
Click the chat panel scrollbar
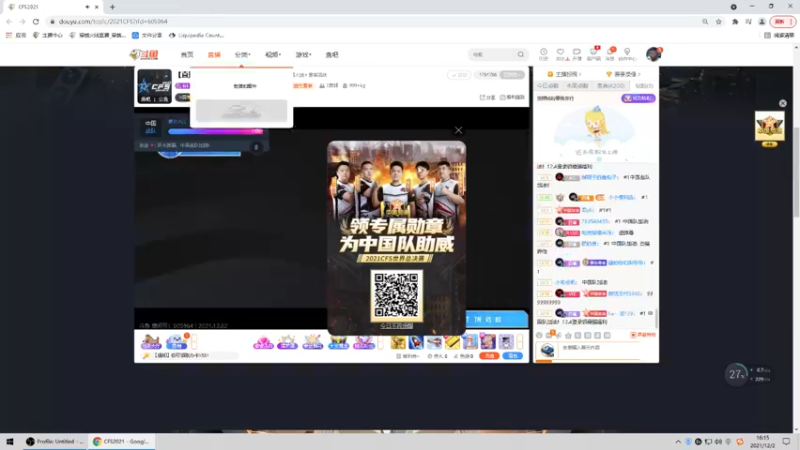click(656, 318)
